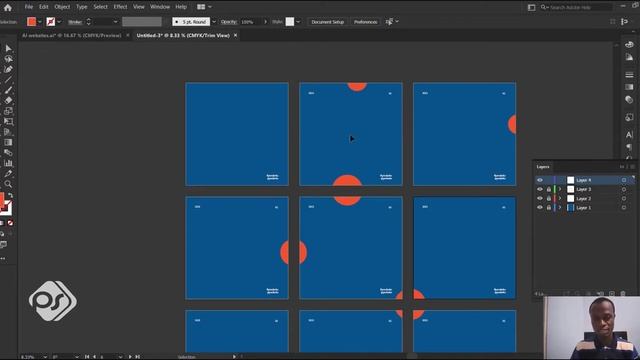The height and width of the screenshot is (360, 640).
Task: Select the Line Segment tool
Action: coord(8,80)
